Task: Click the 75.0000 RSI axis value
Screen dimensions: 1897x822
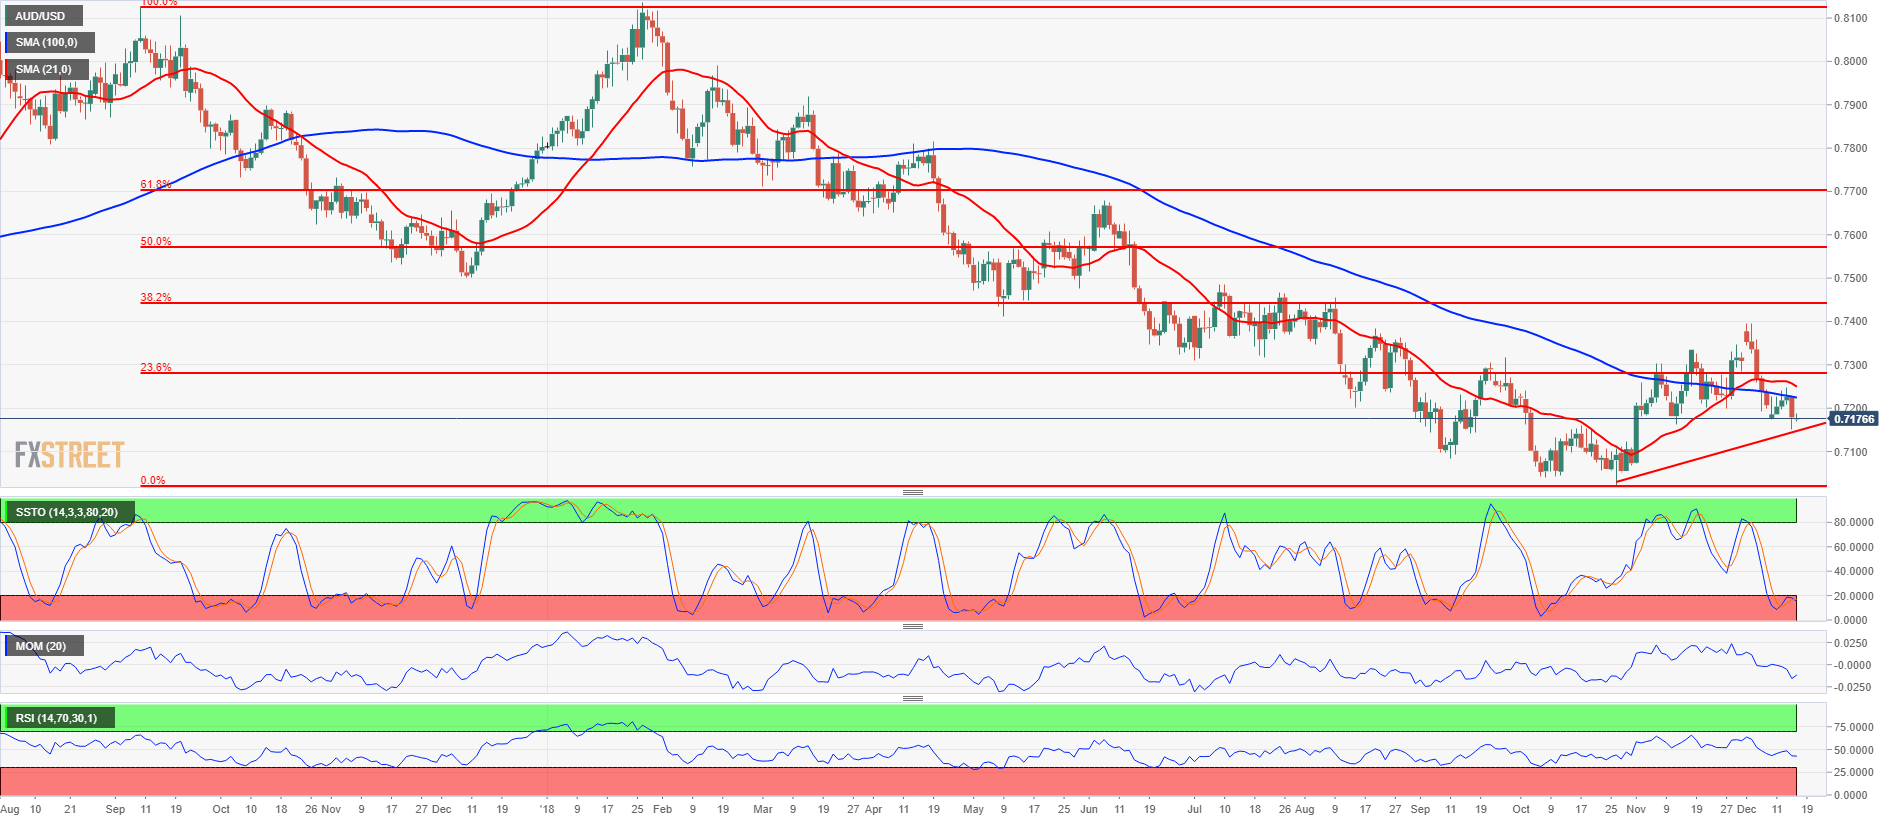Action: [x=1853, y=727]
